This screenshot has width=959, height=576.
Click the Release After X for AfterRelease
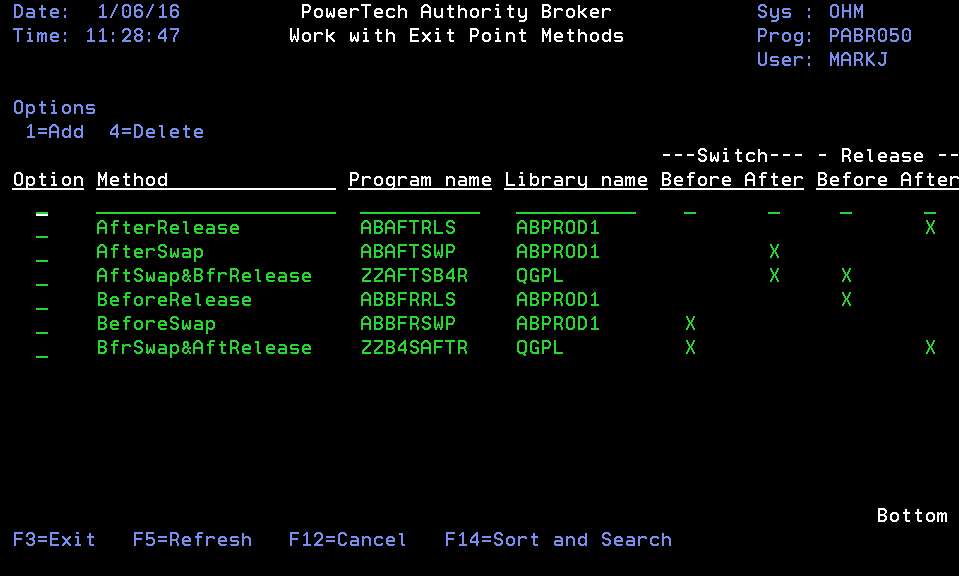(930, 227)
